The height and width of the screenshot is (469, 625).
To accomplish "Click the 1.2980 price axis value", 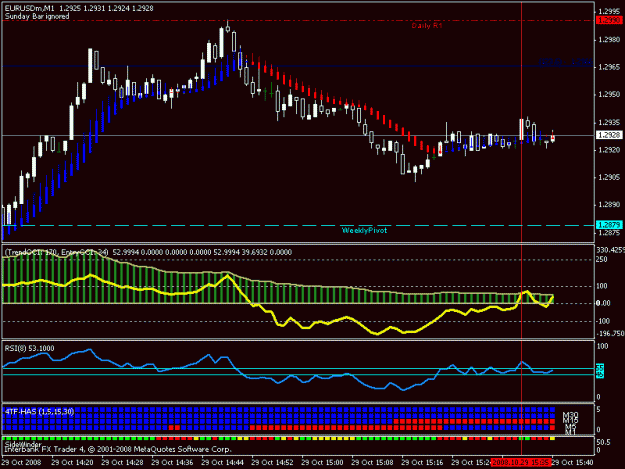I will click(609, 39).
